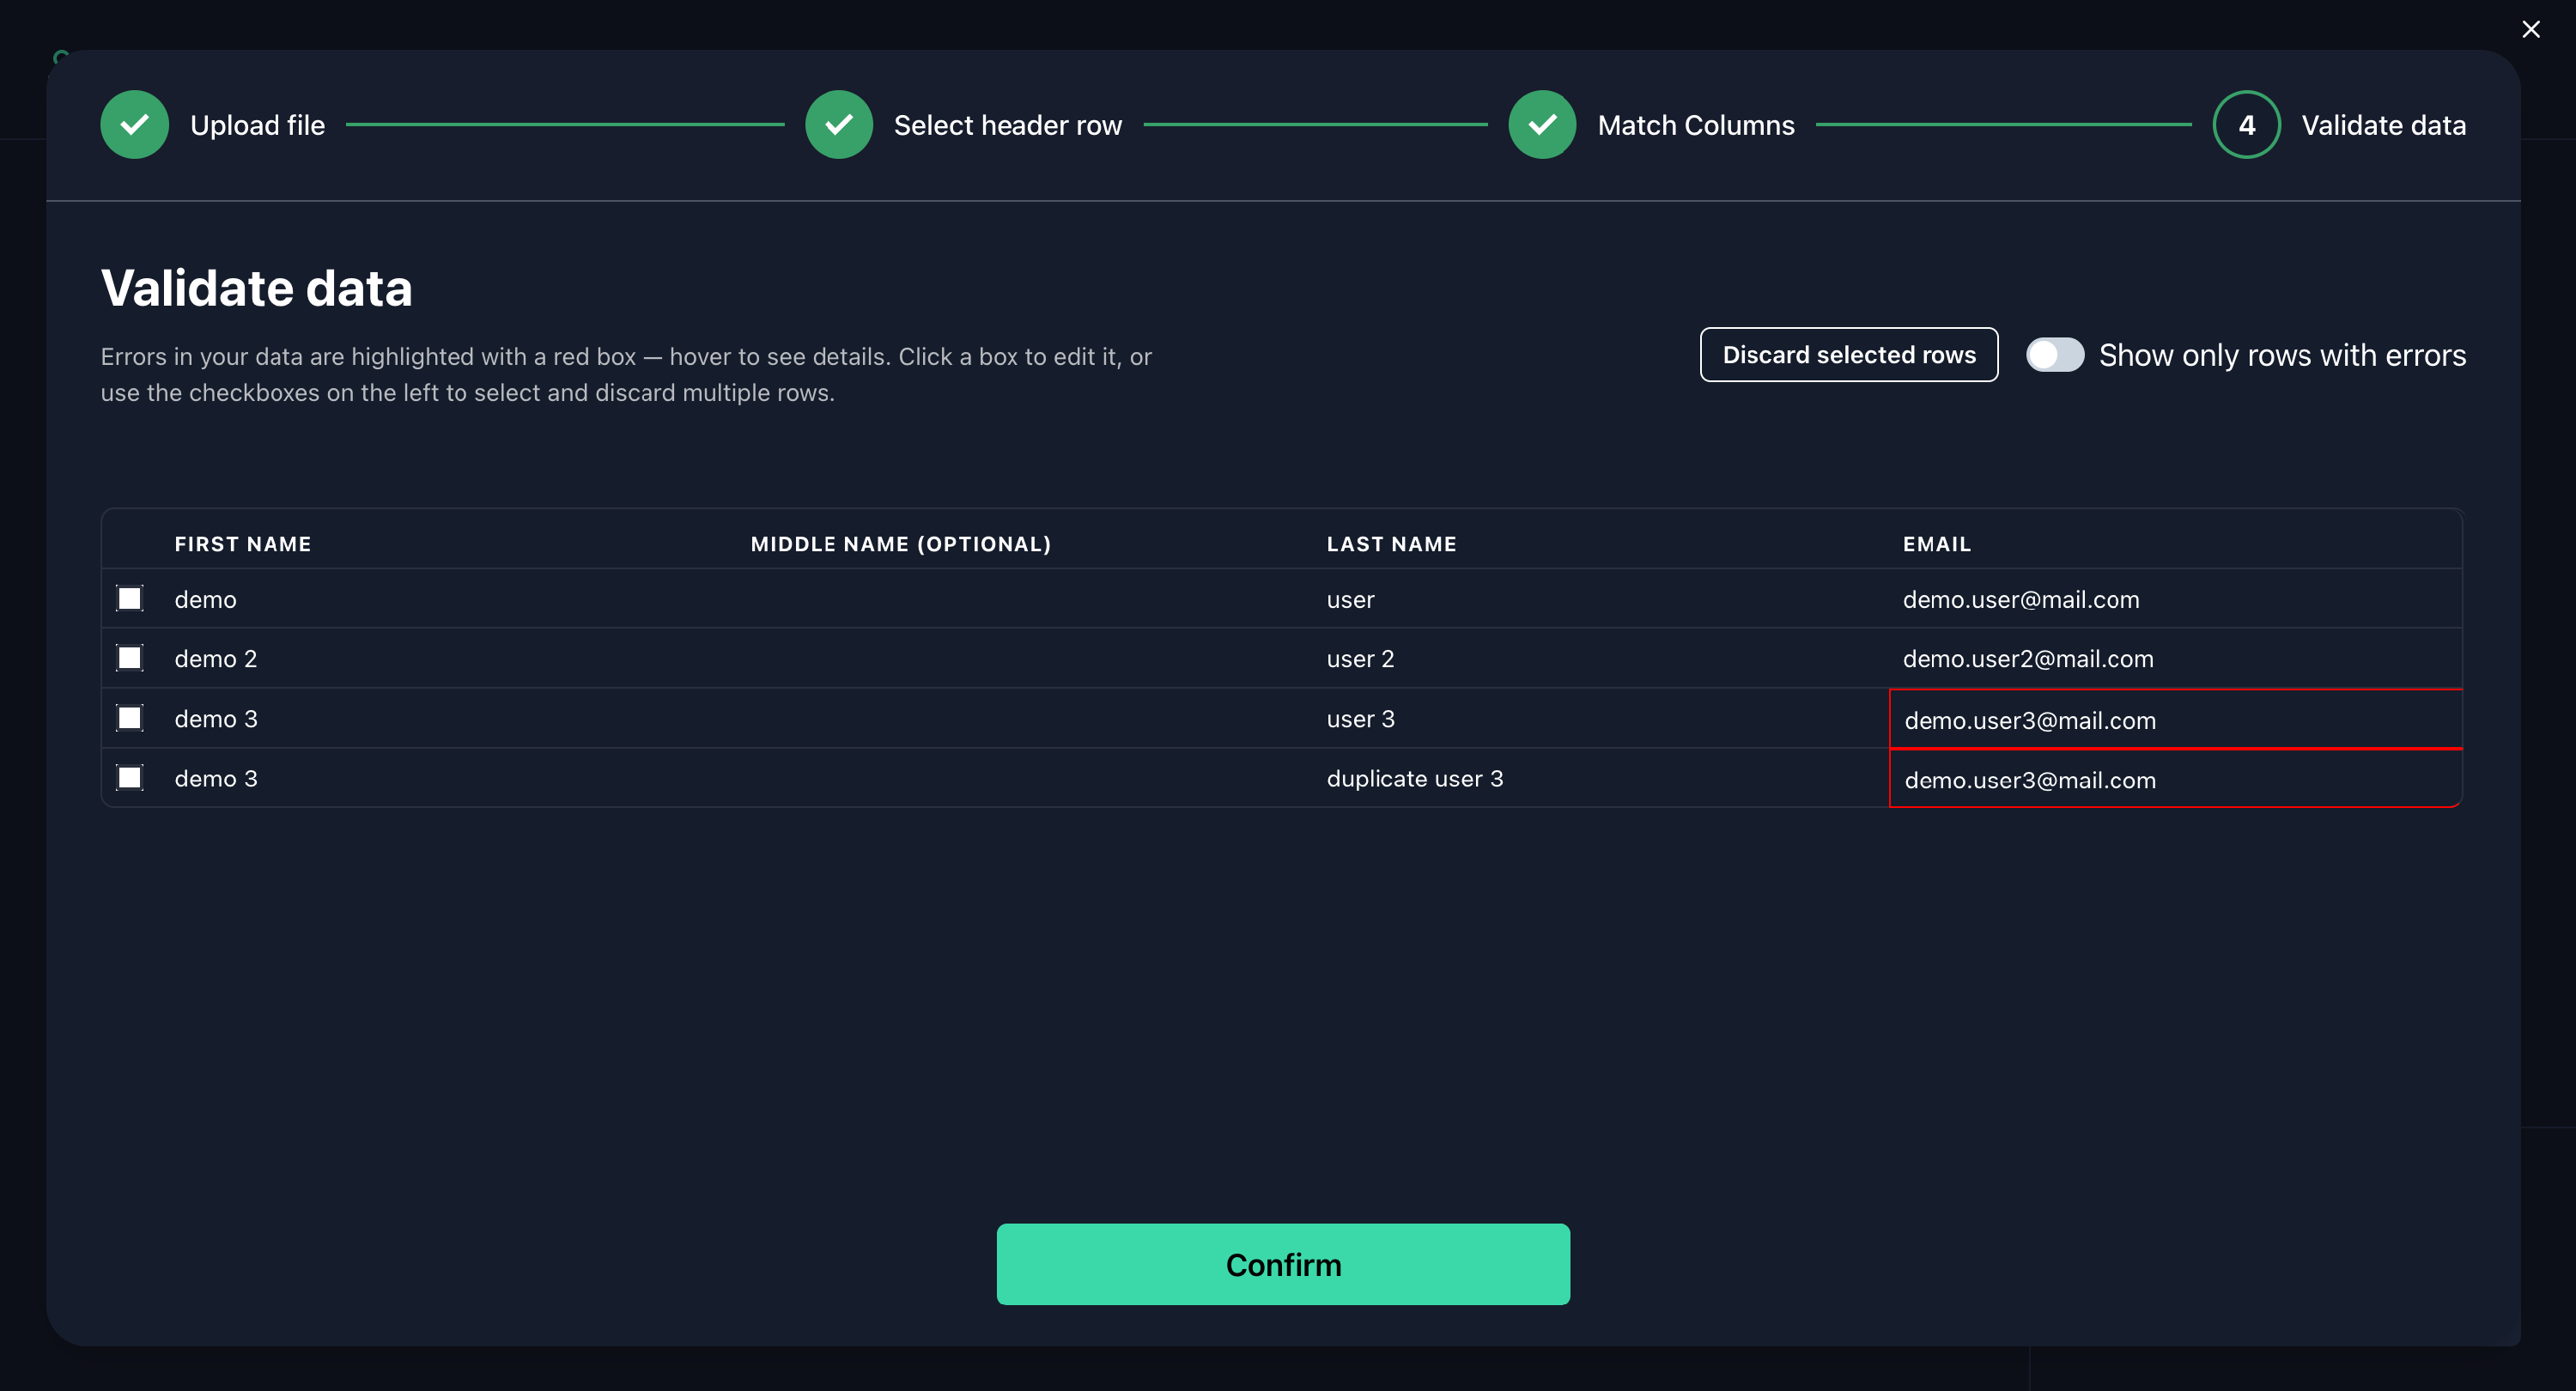The height and width of the screenshot is (1391, 2576).
Task: Click the Email column header
Action: [x=1936, y=544]
